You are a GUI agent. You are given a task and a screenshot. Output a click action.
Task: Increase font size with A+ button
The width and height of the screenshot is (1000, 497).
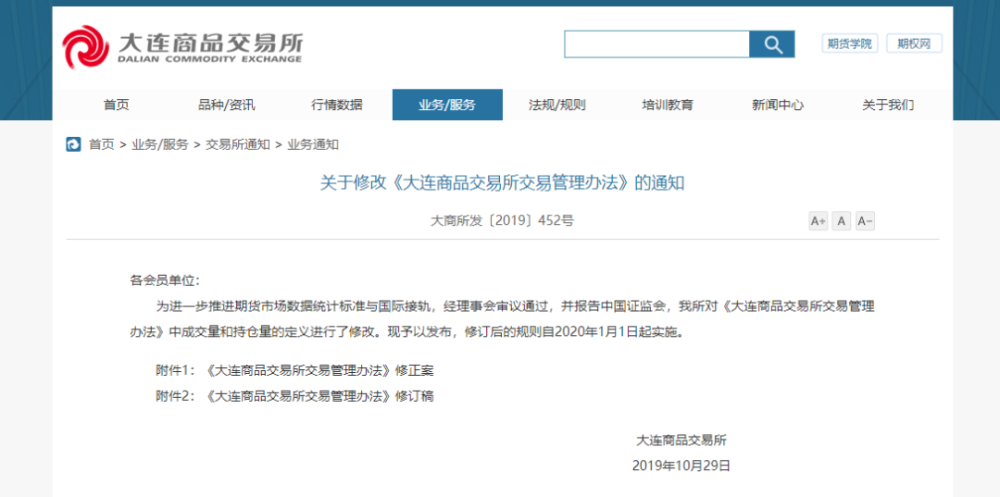pyautogui.click(x=818, y=221)
